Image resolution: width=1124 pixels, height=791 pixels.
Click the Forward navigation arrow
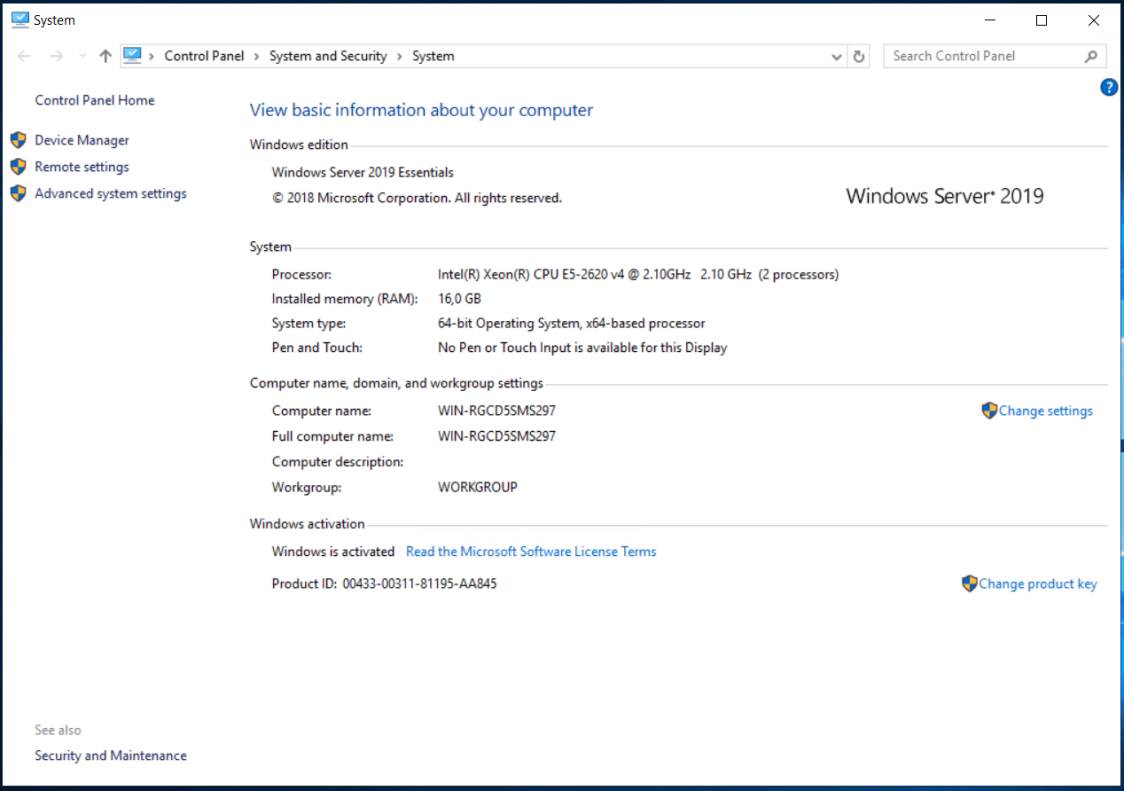coord(57,56)
